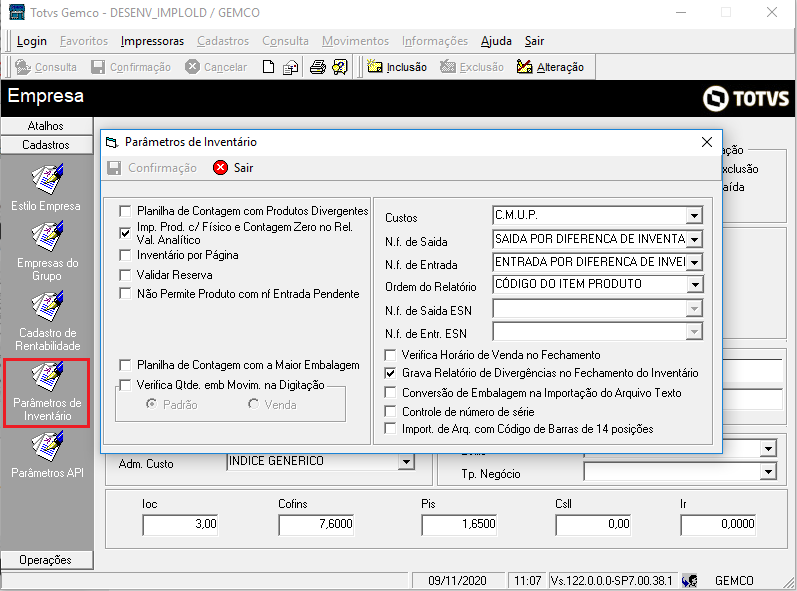Click the Consulta toolbar icon
797x591 pixels.
click(x=23, y=67)
